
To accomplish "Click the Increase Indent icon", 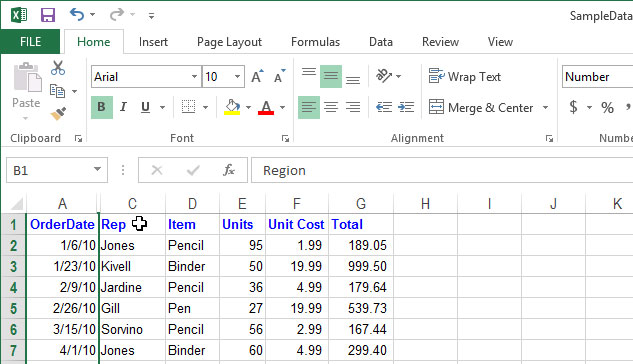I will pyautogui.click(x=406, y=107).
